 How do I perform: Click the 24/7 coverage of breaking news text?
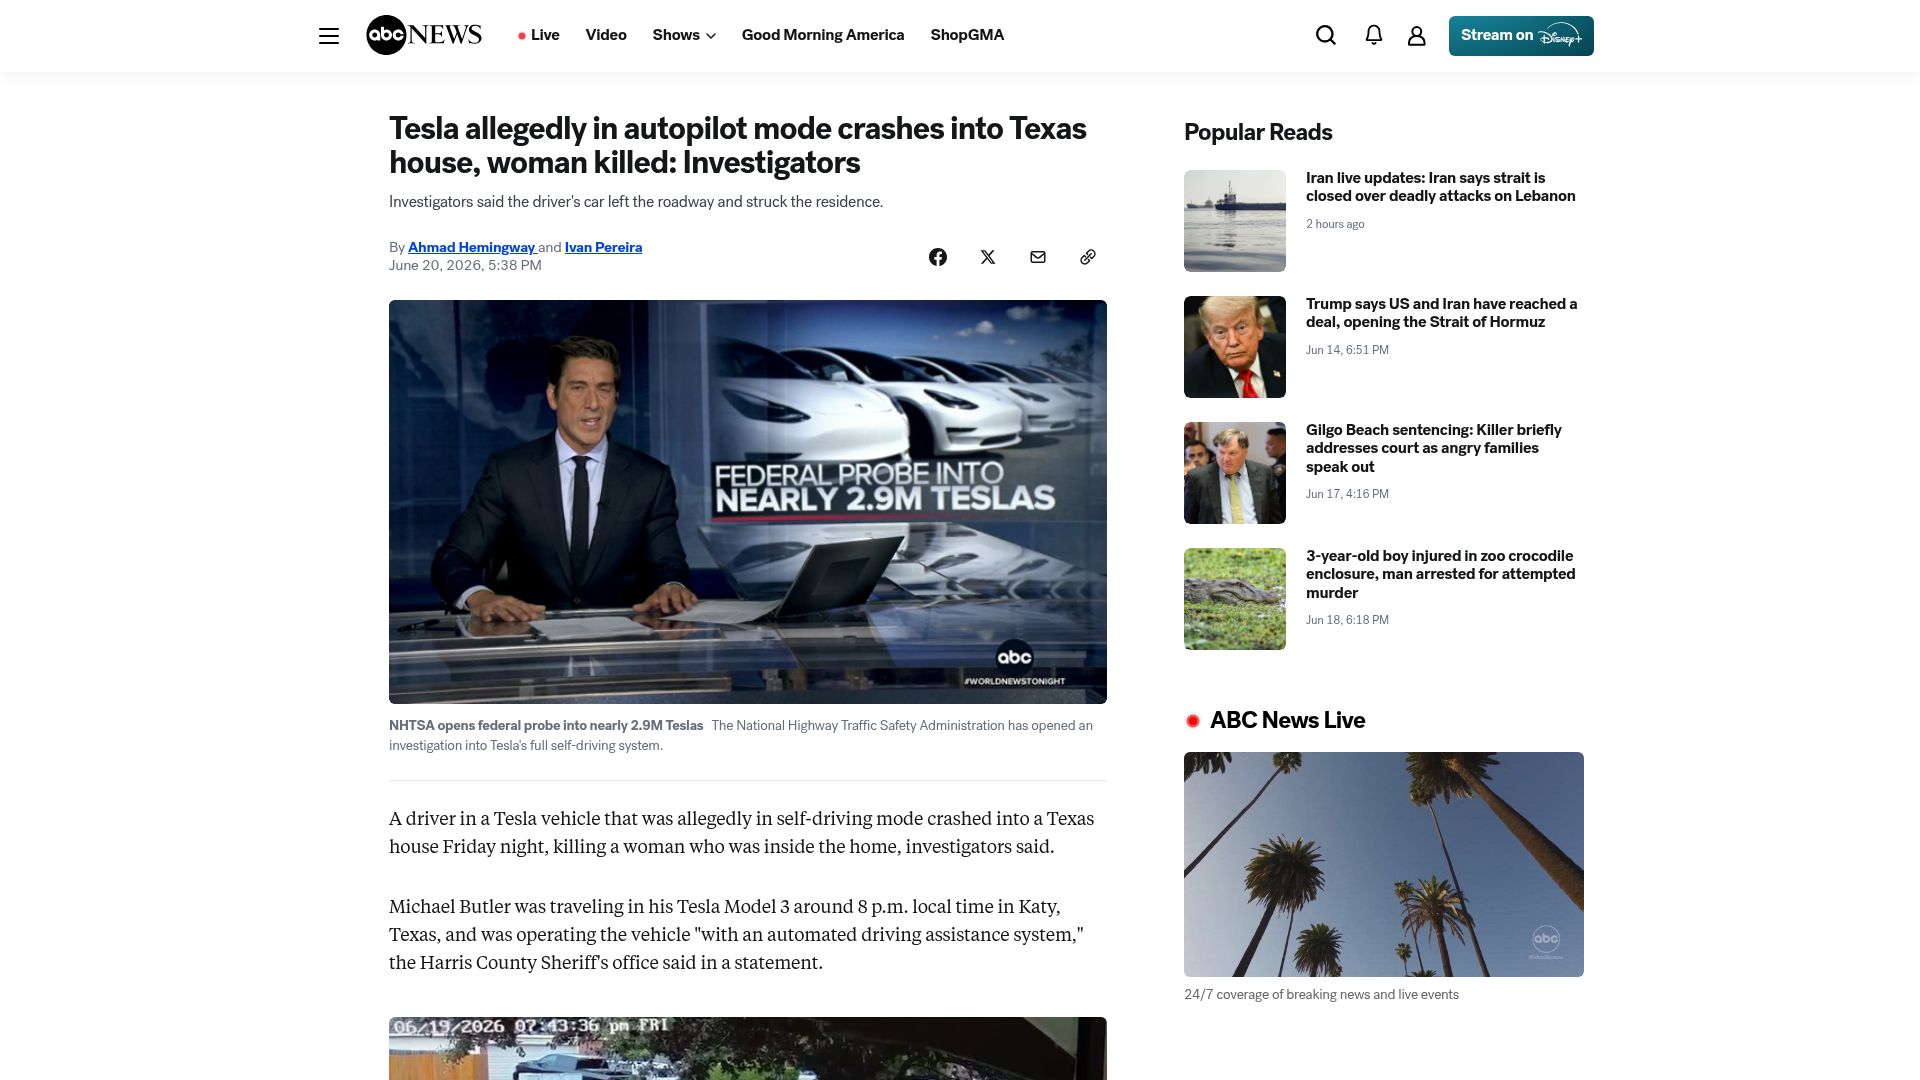tap(1321, 994)
